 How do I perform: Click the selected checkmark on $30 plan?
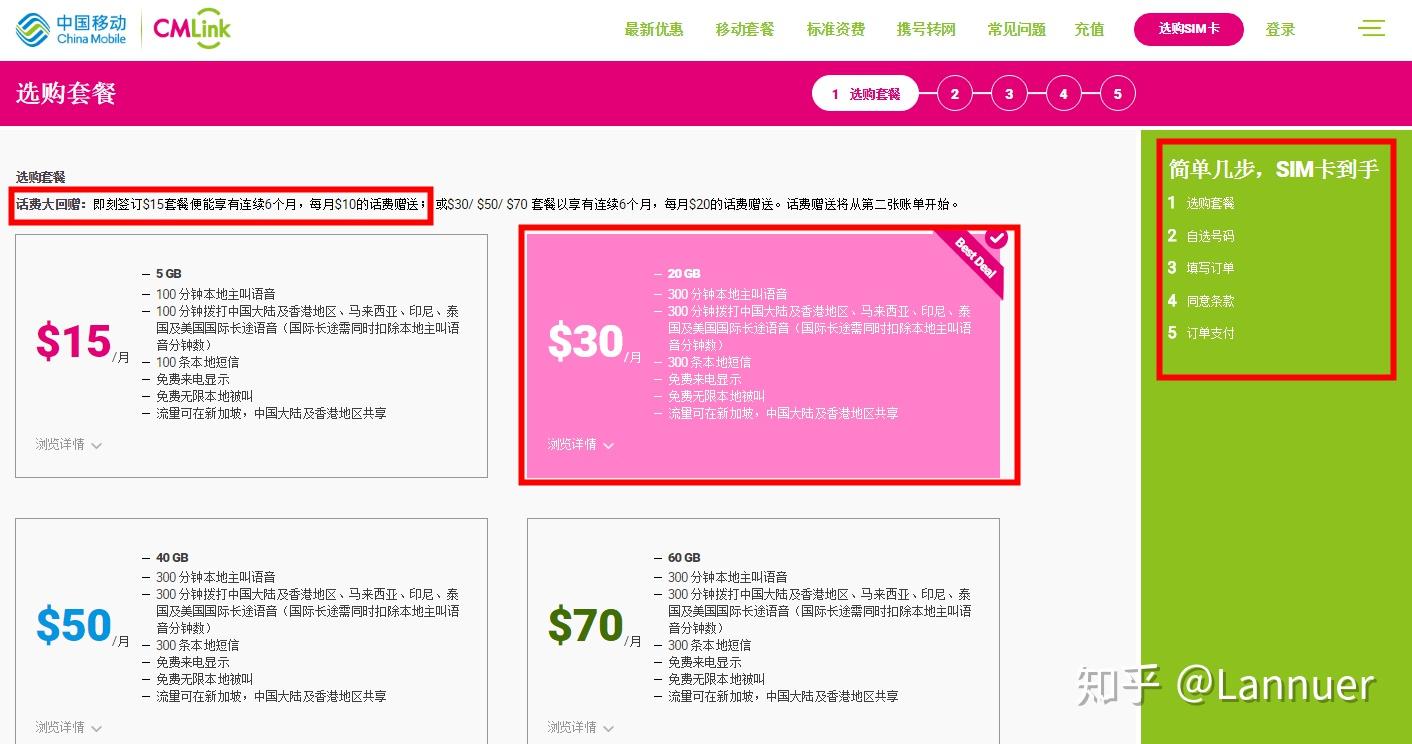pos(996,237)
